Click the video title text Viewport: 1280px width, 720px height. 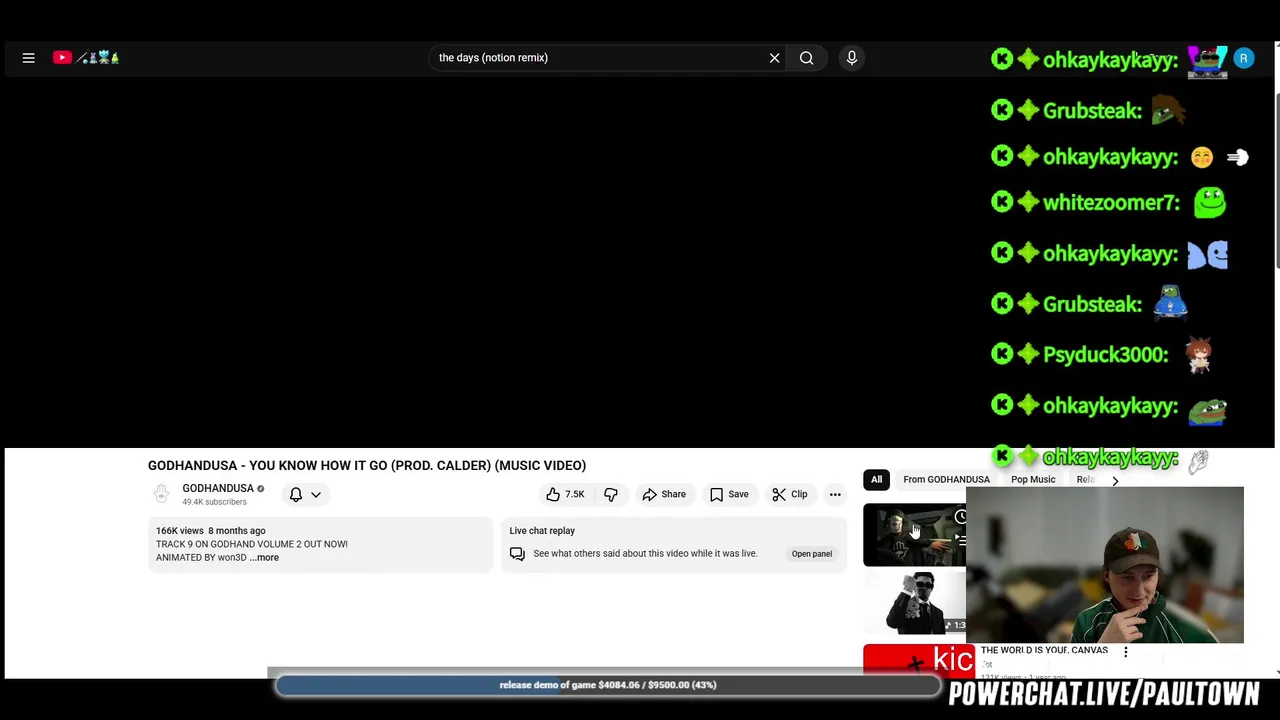coord(367,466)
